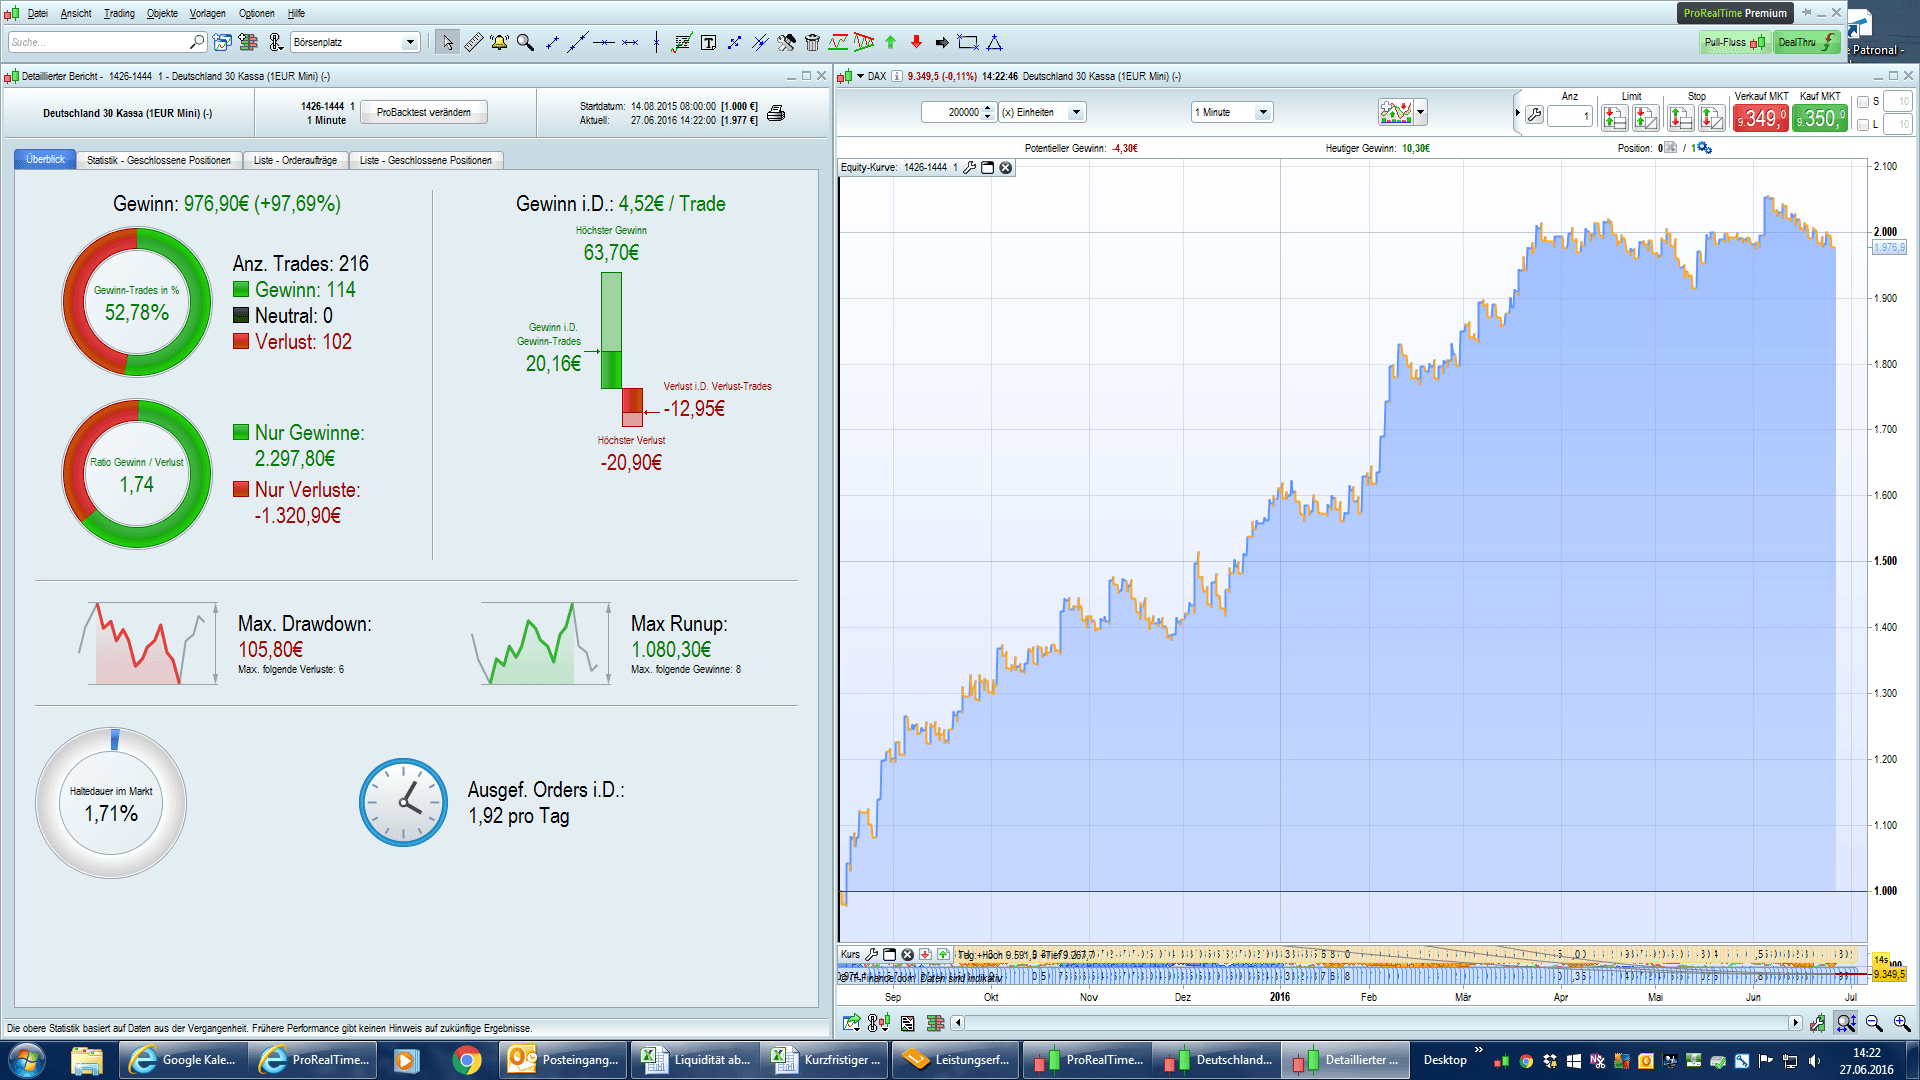This screenshot has height=1080, width=1920.
Task: Toggle the Pull-Fluss mode button
Action: [1734, 42]
